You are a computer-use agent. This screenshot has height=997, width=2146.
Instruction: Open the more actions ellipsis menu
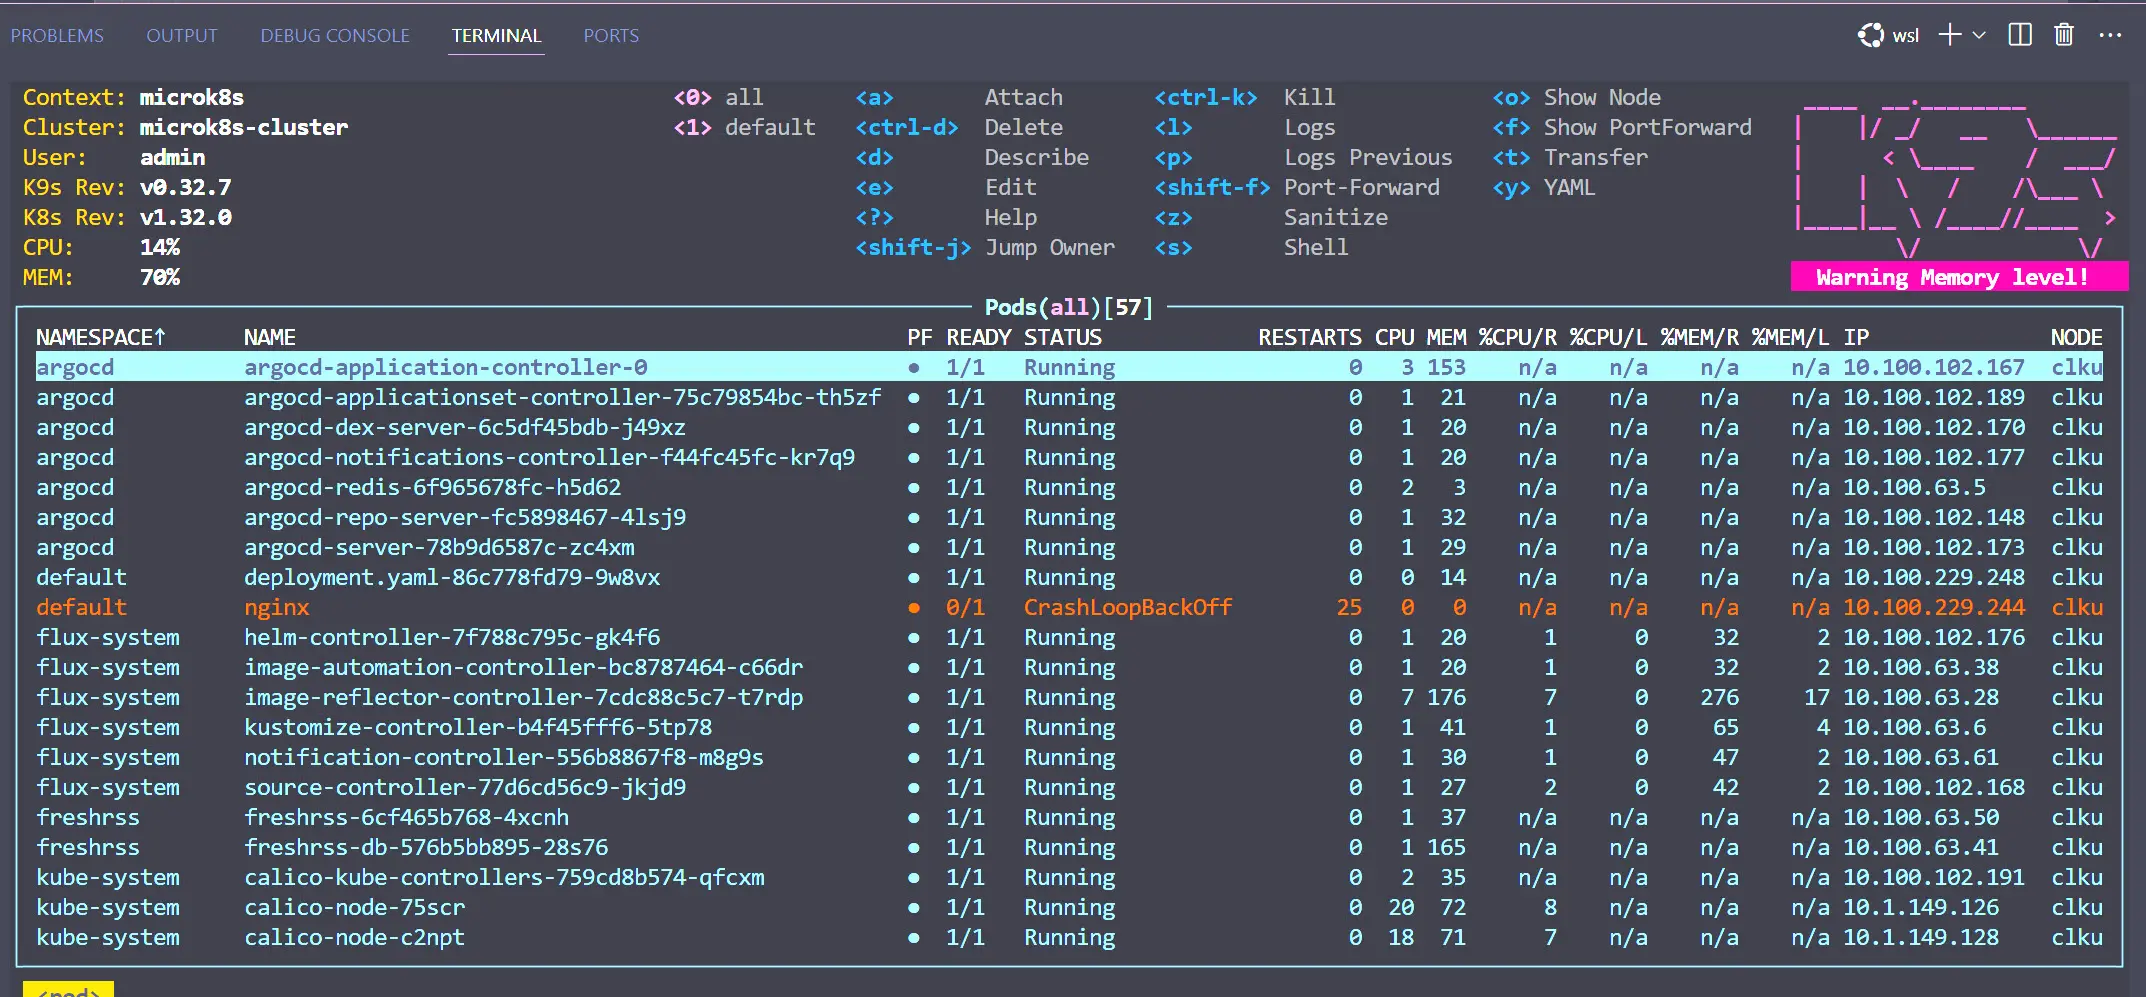pos(2110,35)
